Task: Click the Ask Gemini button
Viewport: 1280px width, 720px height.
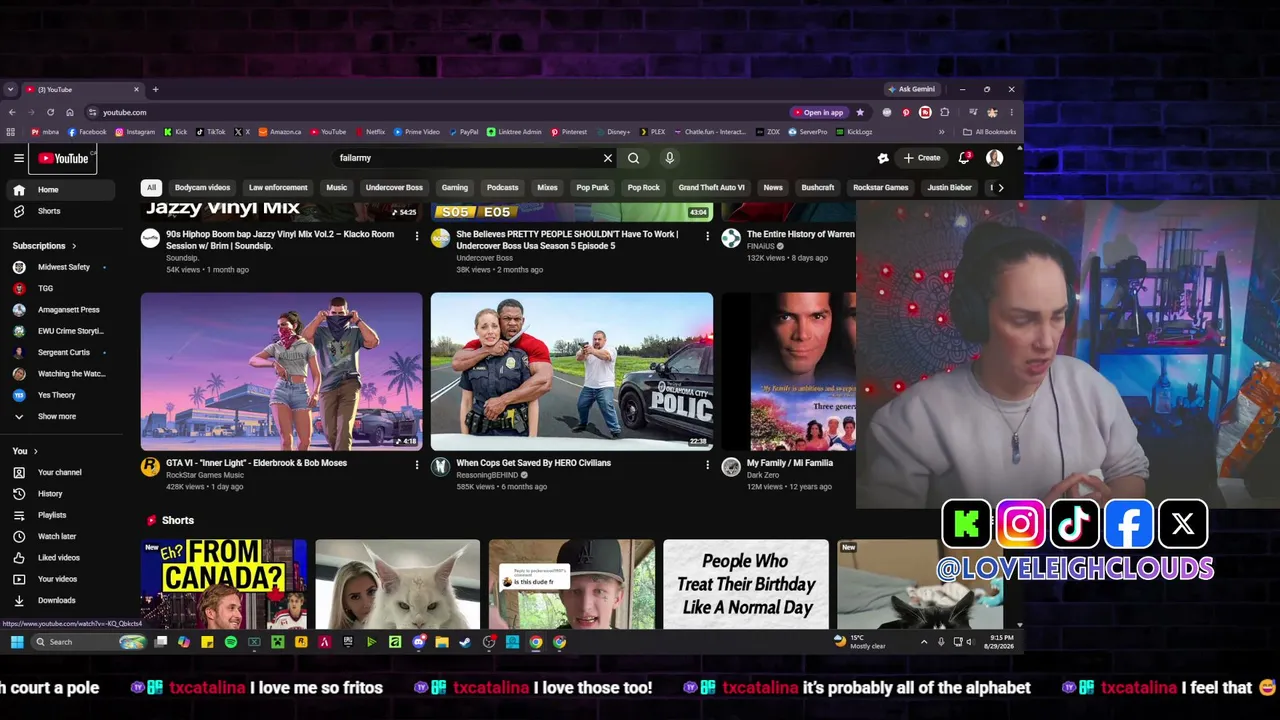Action: pos(911,89)
